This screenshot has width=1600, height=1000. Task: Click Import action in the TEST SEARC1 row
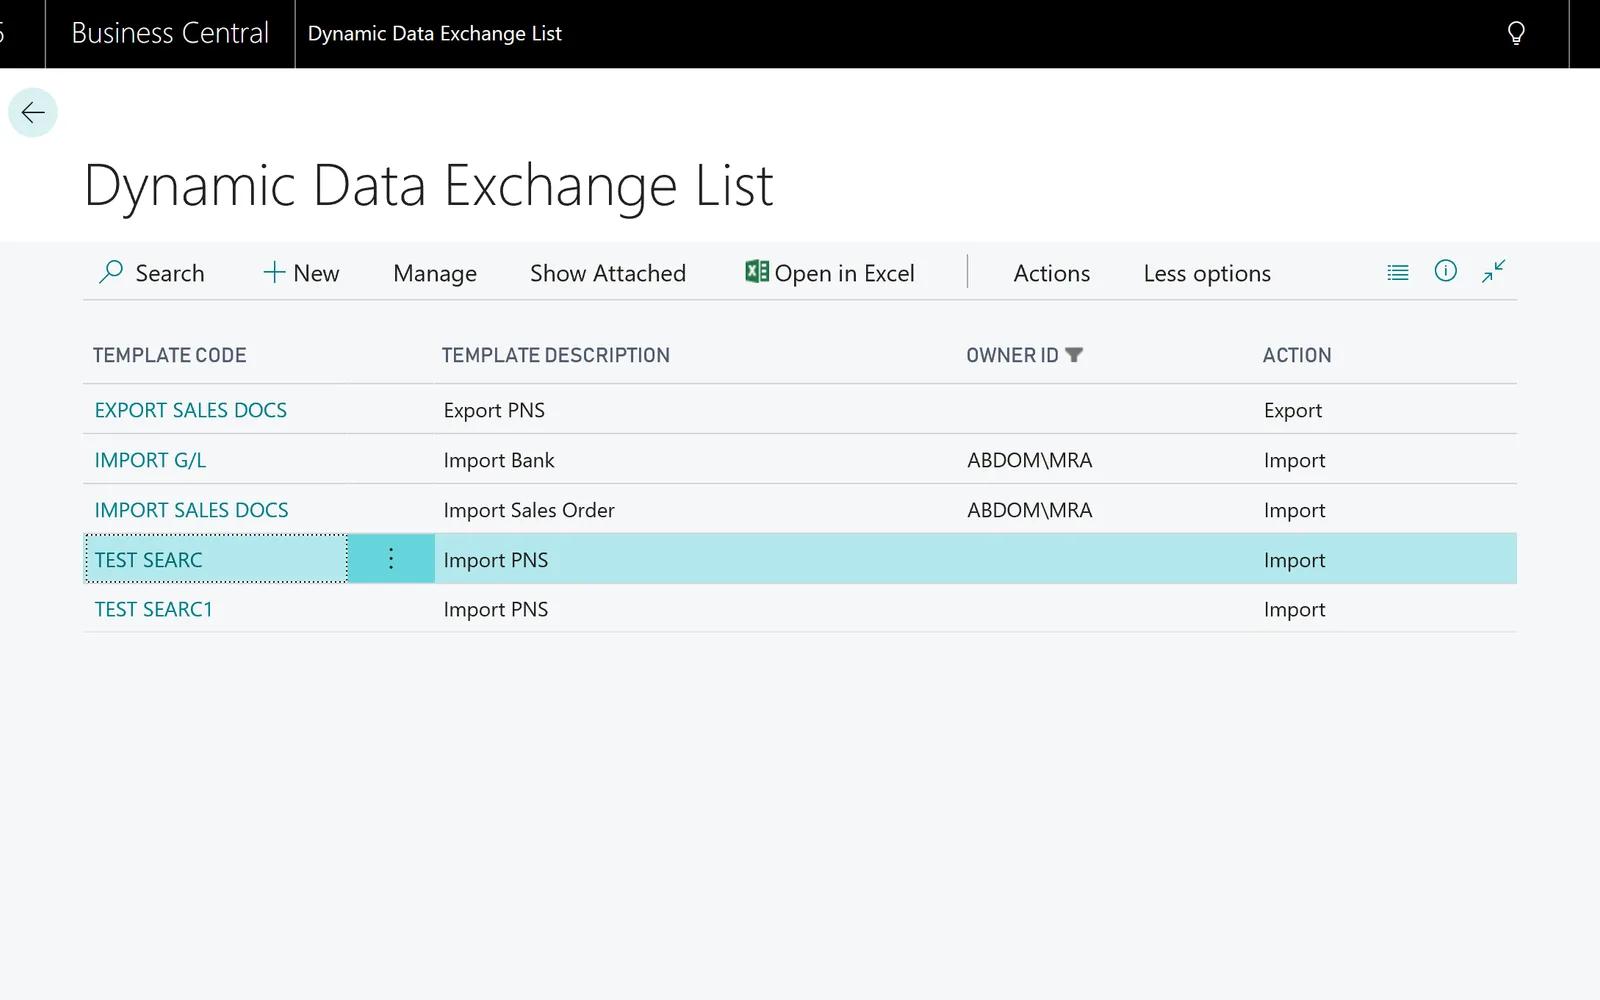click(x=1294, y=609)
